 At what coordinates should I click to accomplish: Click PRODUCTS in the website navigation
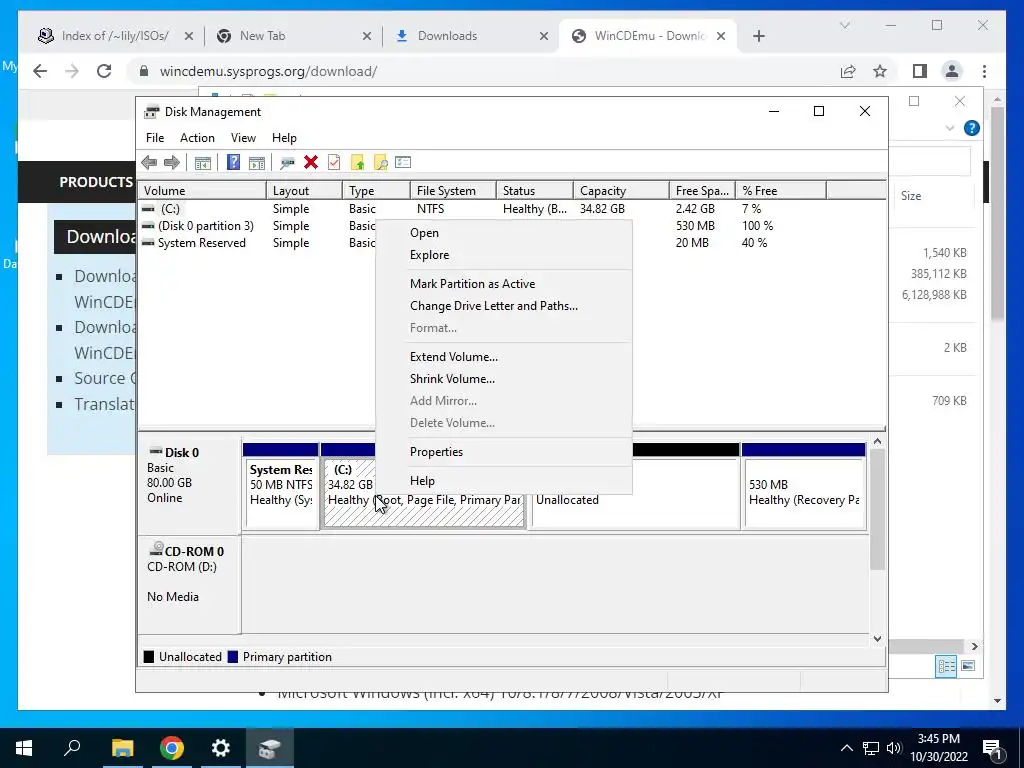click(96, 182)
